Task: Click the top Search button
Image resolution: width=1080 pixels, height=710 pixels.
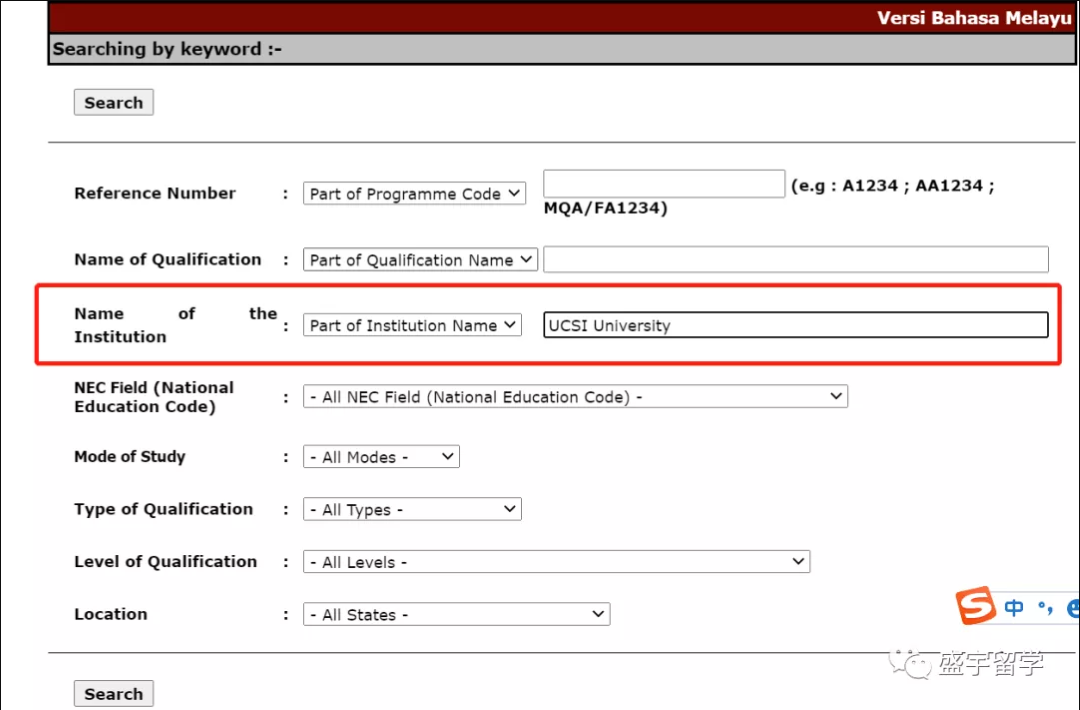Action: click(x=114, y=103)
